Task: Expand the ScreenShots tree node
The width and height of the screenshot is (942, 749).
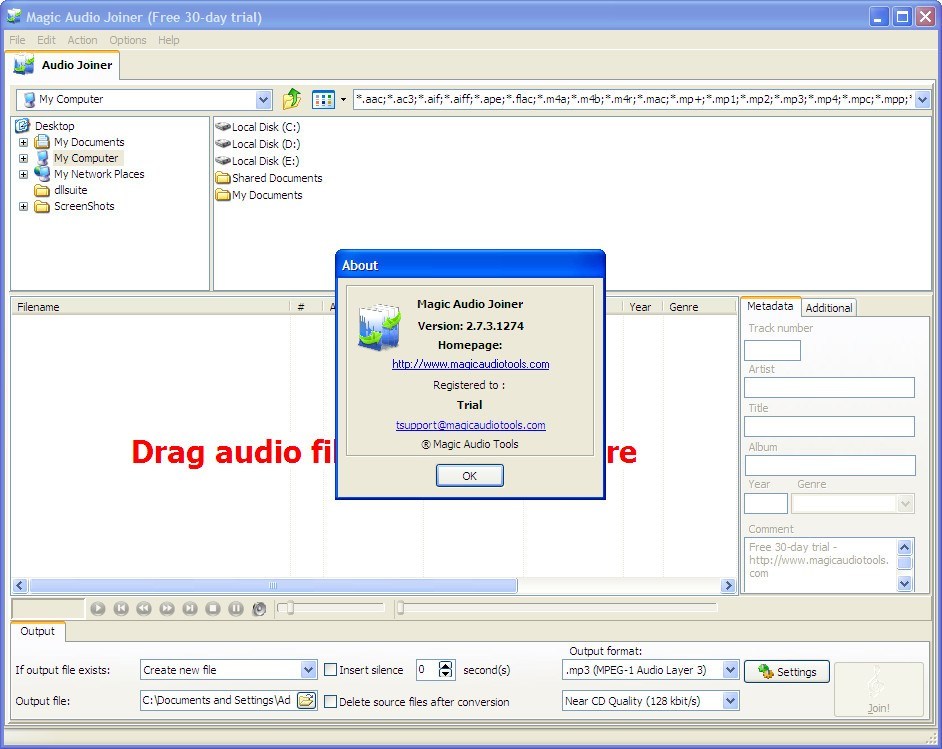Action: (23, 207)
